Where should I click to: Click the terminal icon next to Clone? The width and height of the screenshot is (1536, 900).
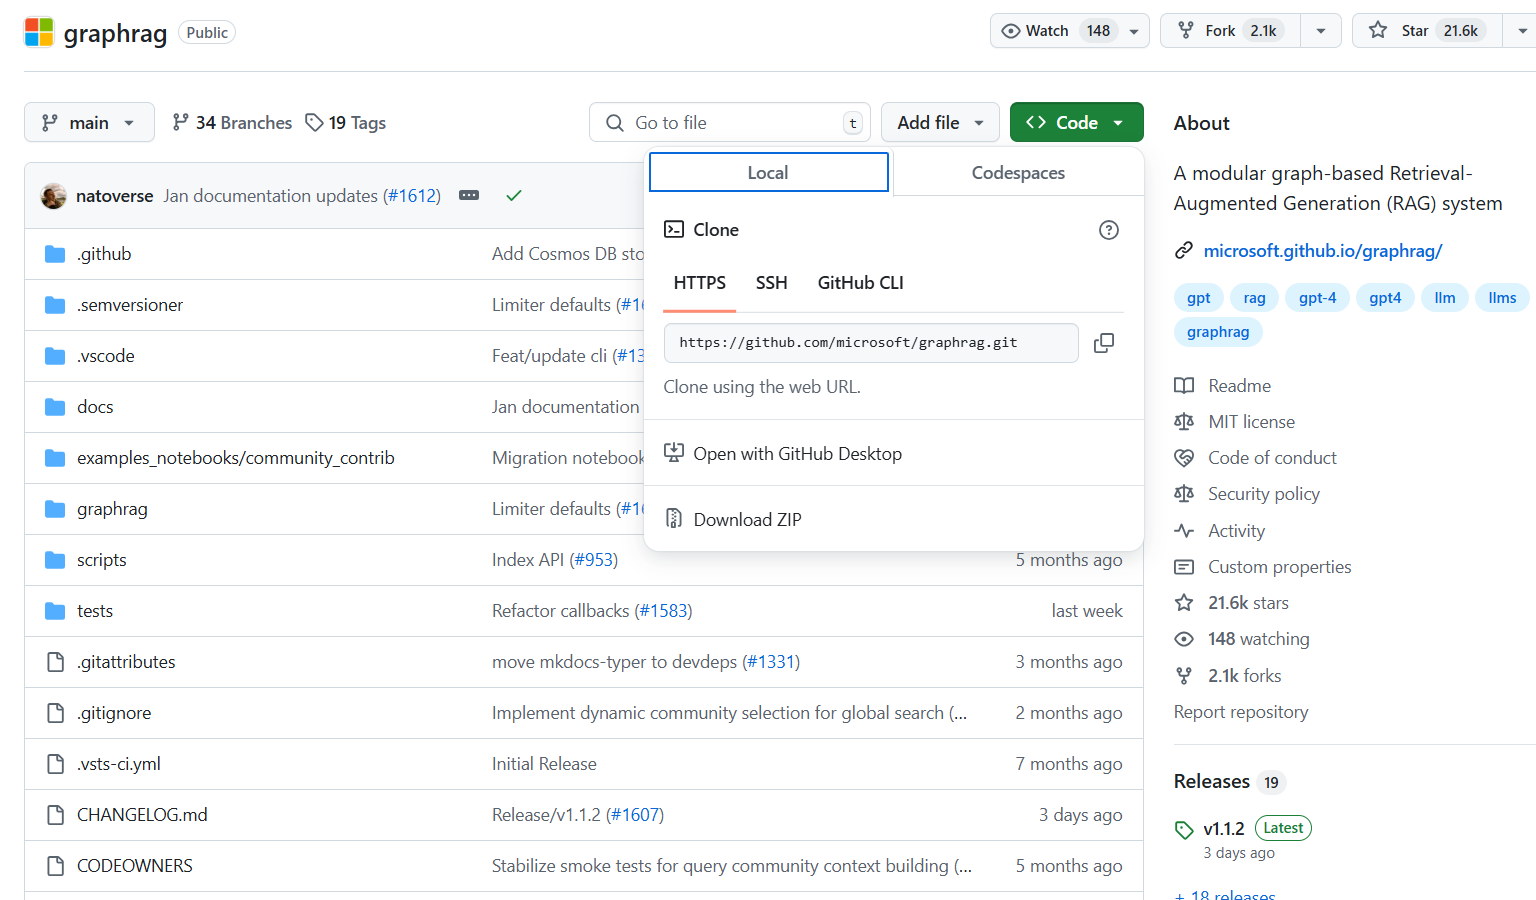click(x=674, y=229)
